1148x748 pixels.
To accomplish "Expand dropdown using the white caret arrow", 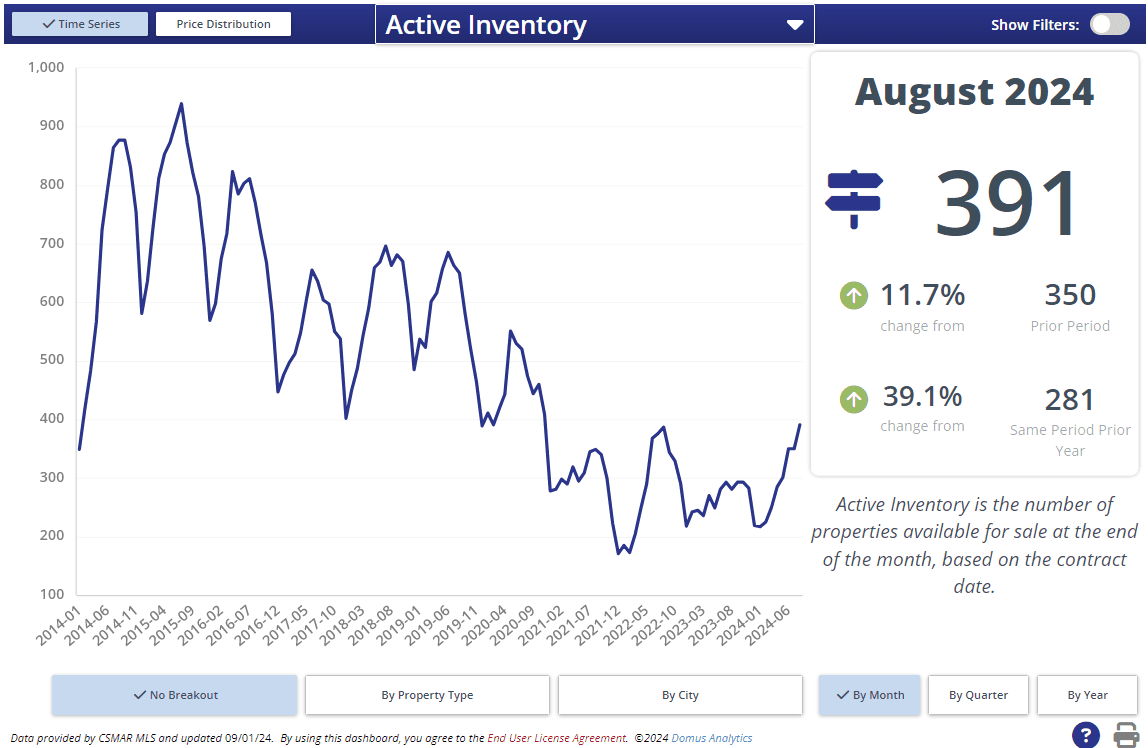I will point(795,25).
